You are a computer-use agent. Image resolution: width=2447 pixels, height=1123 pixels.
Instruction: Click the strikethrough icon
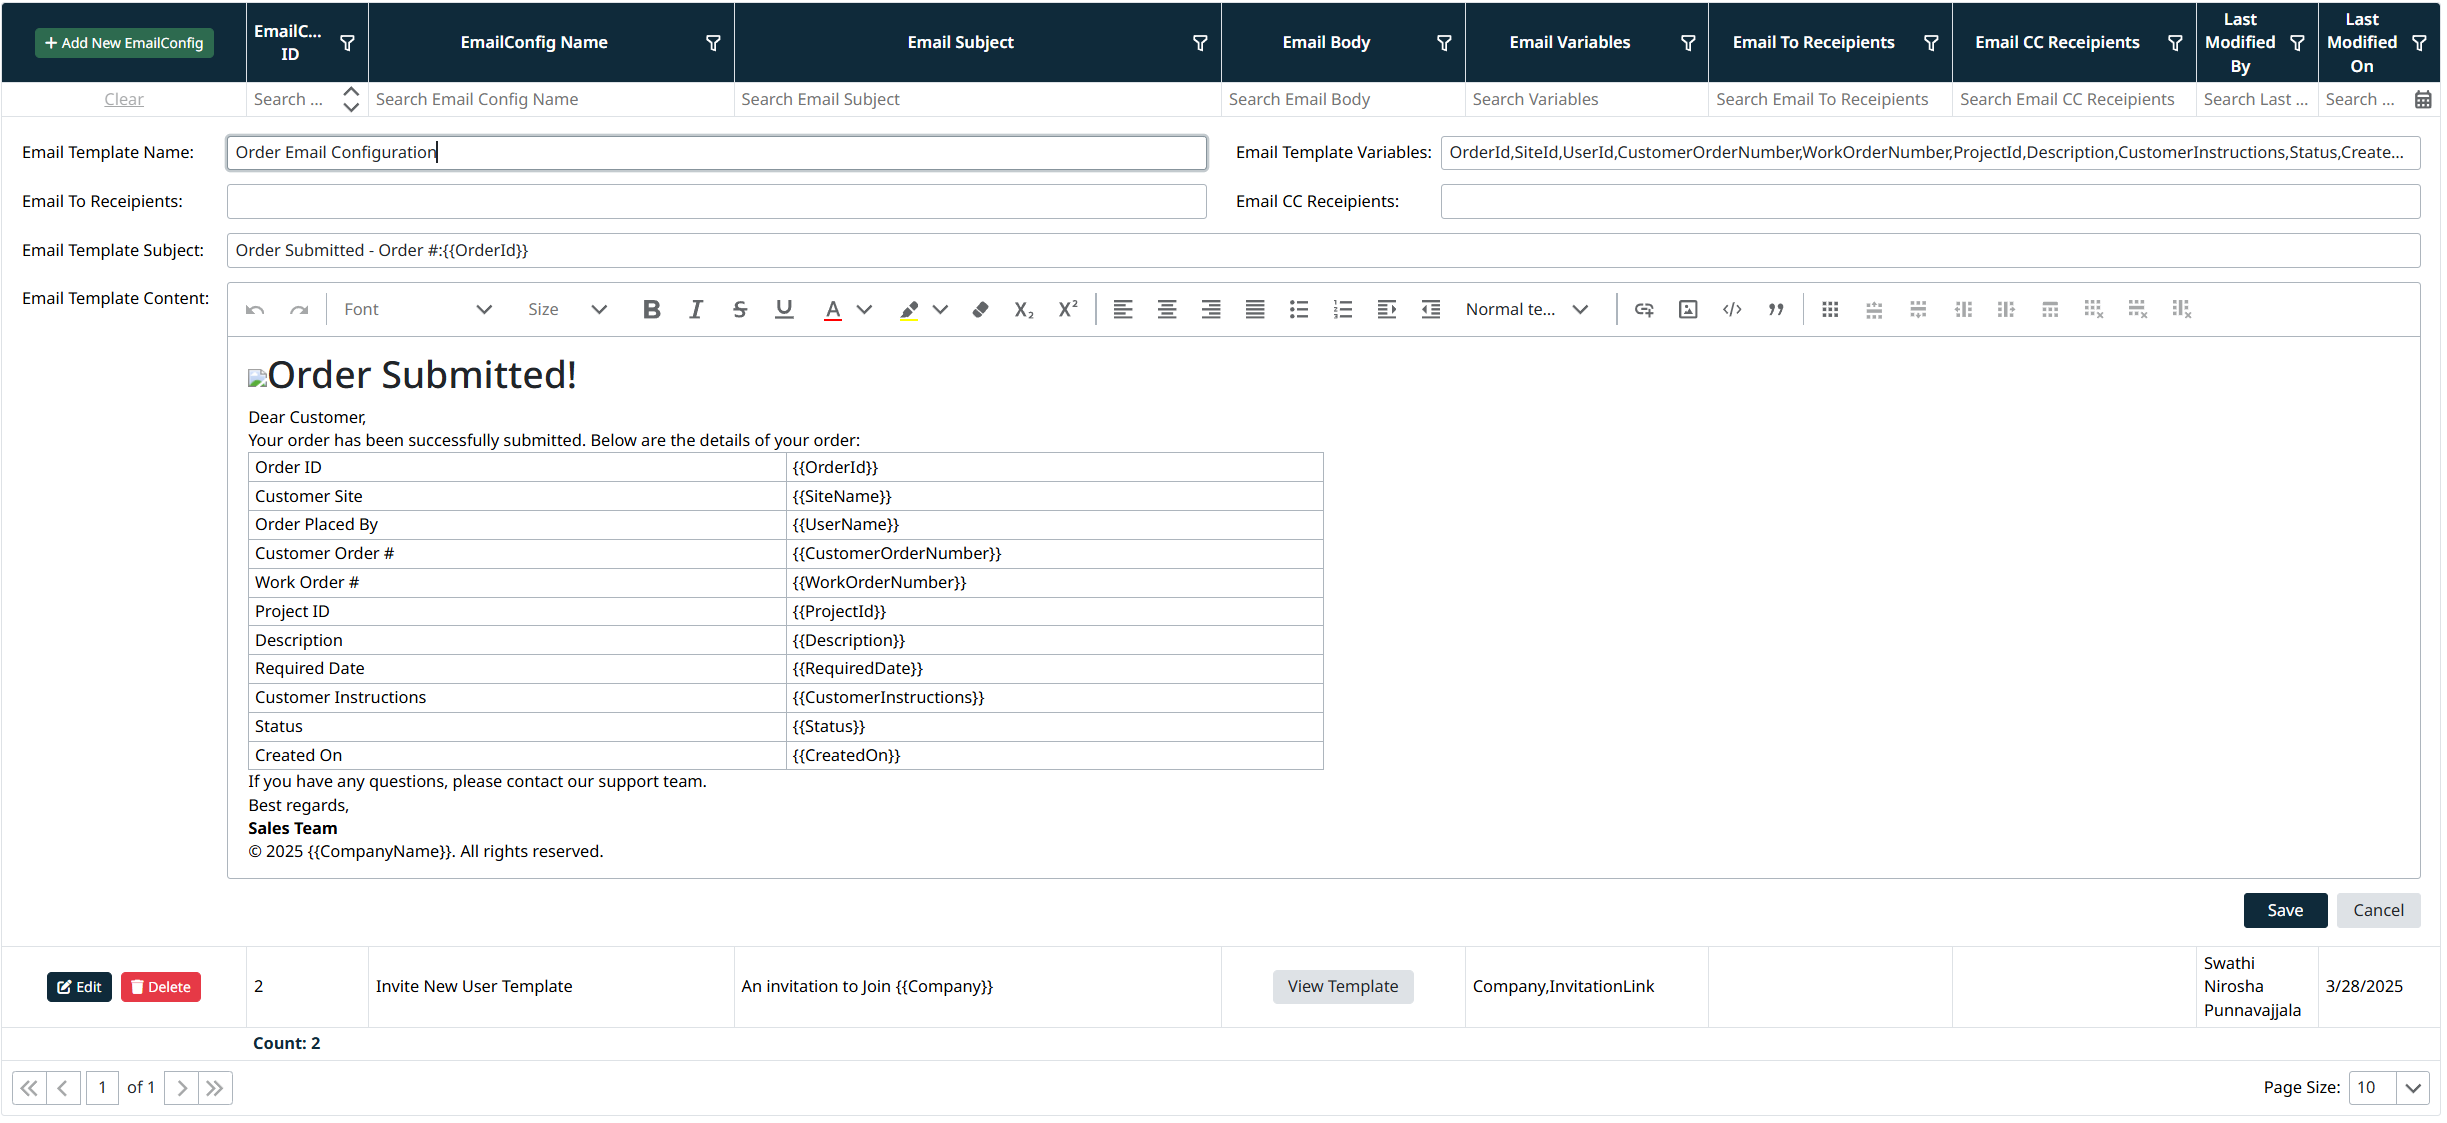click(740, 310)
